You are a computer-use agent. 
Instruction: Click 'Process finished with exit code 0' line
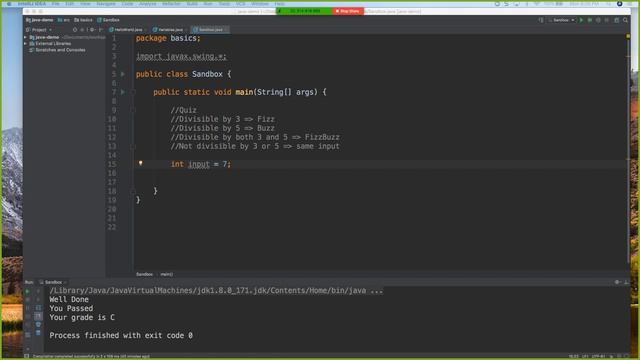point(121,336)
